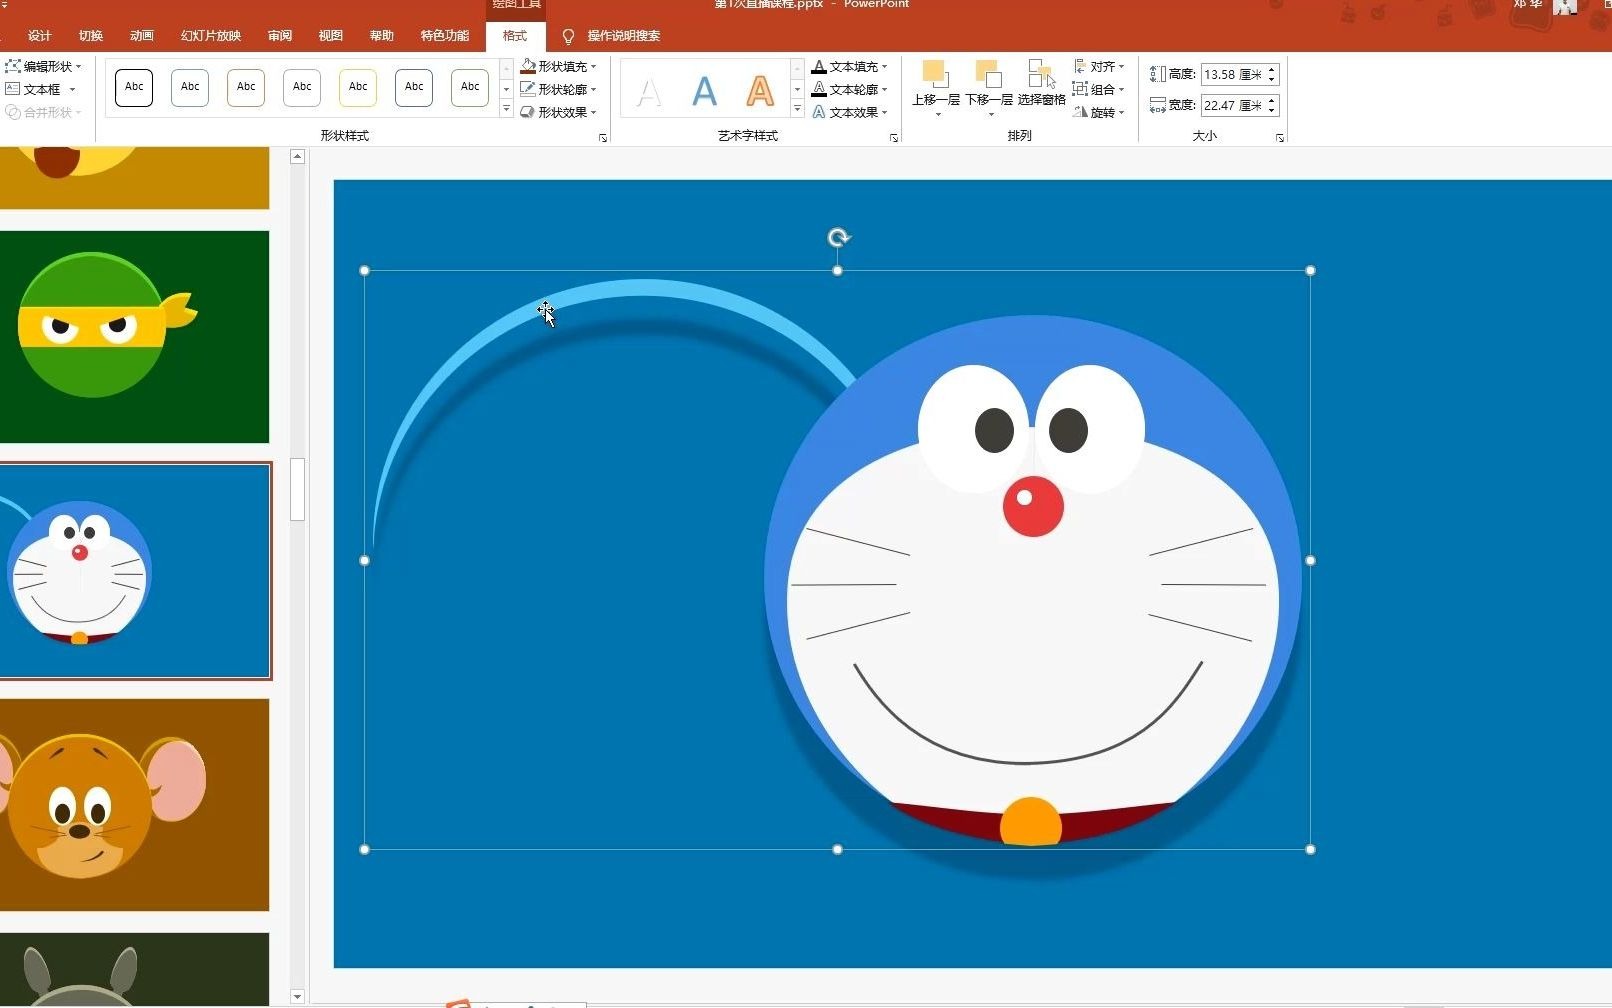1612x1008 pixels.
Task: Click the 操作说明搜索 search box
Action: tap(624, 36)
